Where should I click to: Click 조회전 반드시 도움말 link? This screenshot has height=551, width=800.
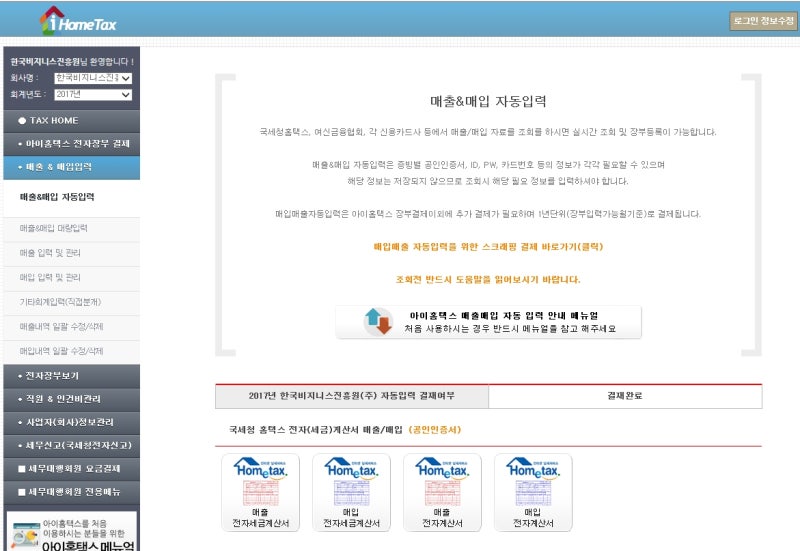coord(488,280)
